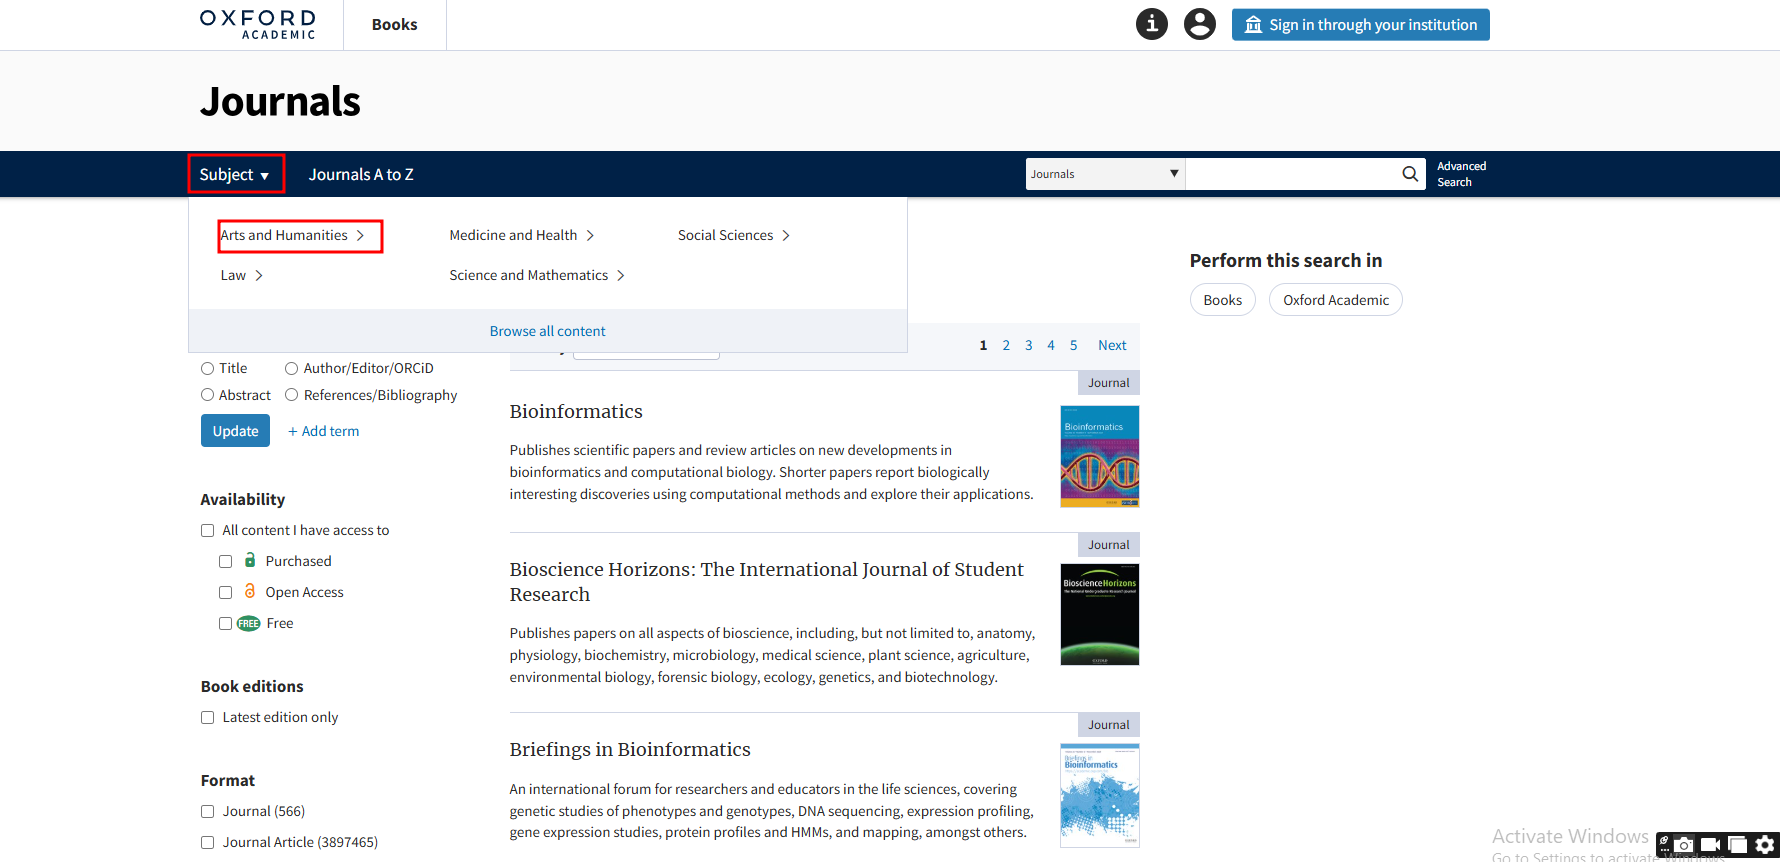1780x862 pixels.
Task: Expand the Subject dropdown menu
Action: tap(235, 175)
